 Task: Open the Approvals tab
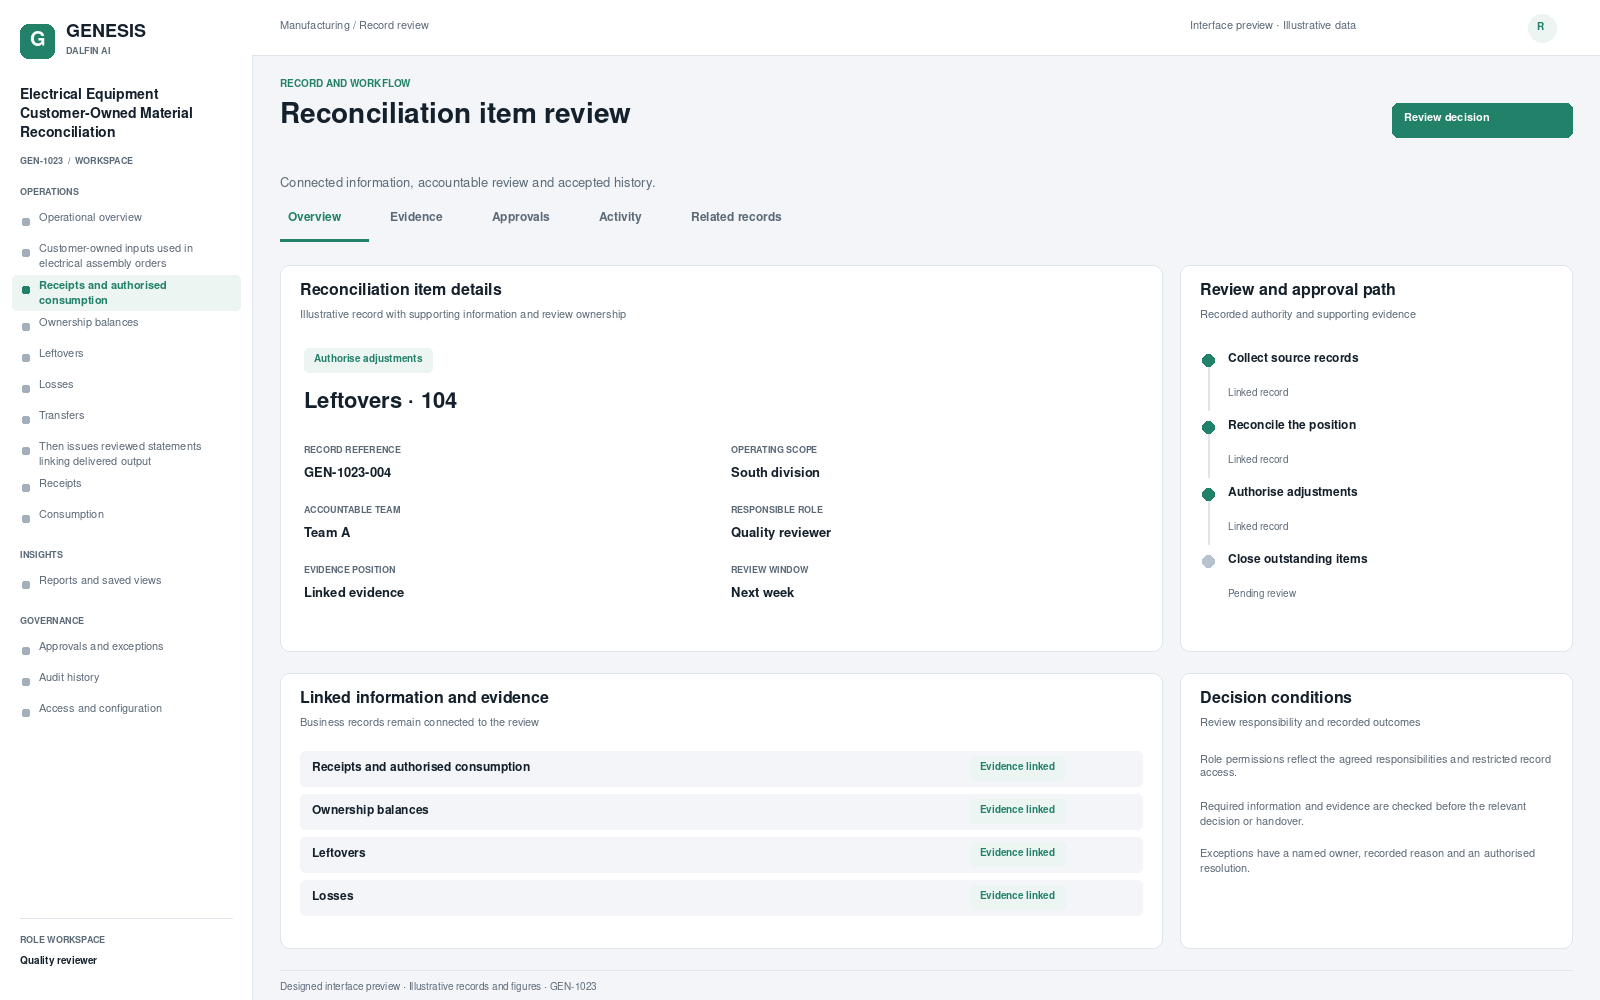pyautogui.click(x=520, y=217)
